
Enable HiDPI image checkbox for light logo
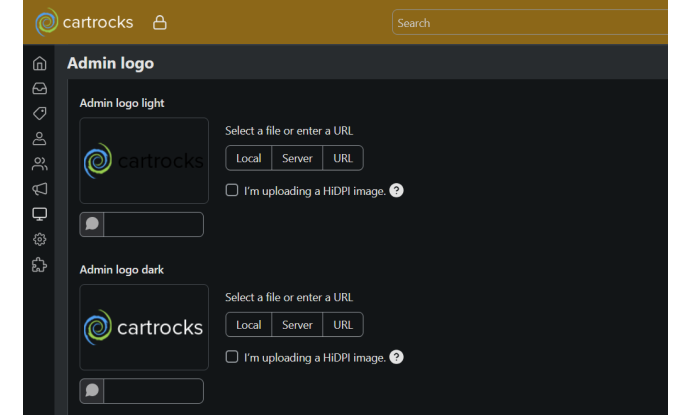pos(232,190)
